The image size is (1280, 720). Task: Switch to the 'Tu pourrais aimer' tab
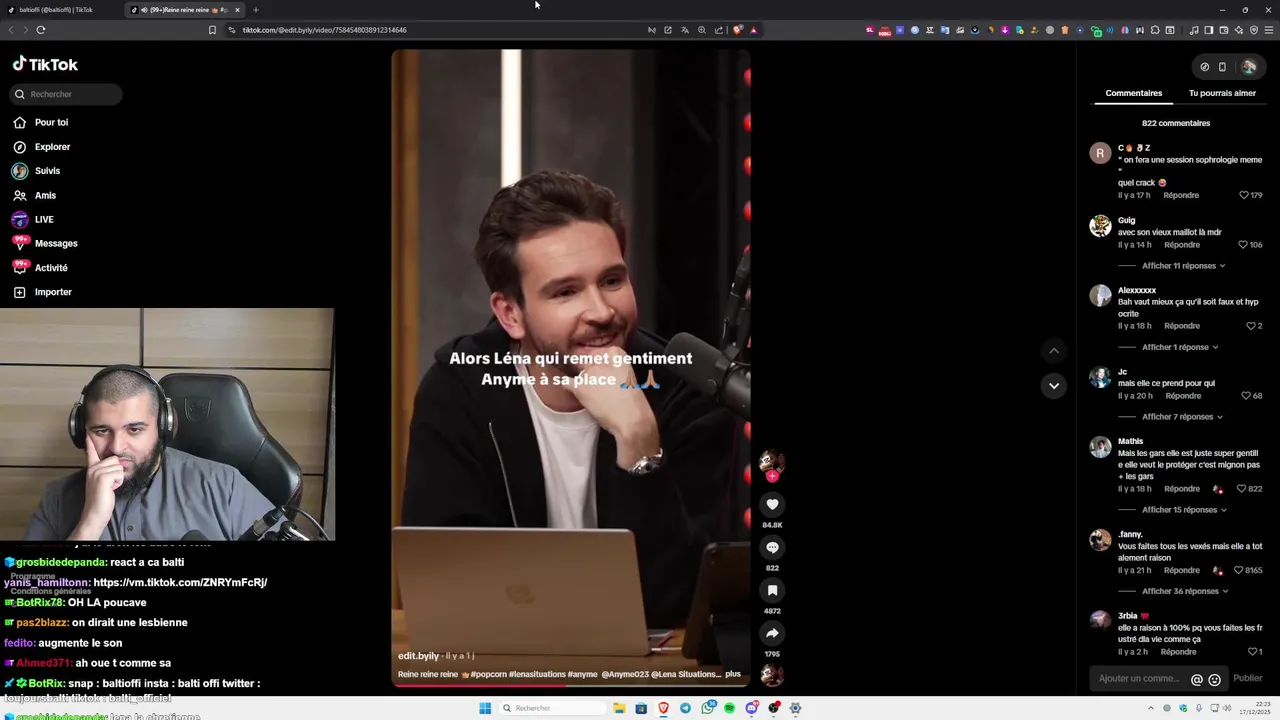(1222, 93)
